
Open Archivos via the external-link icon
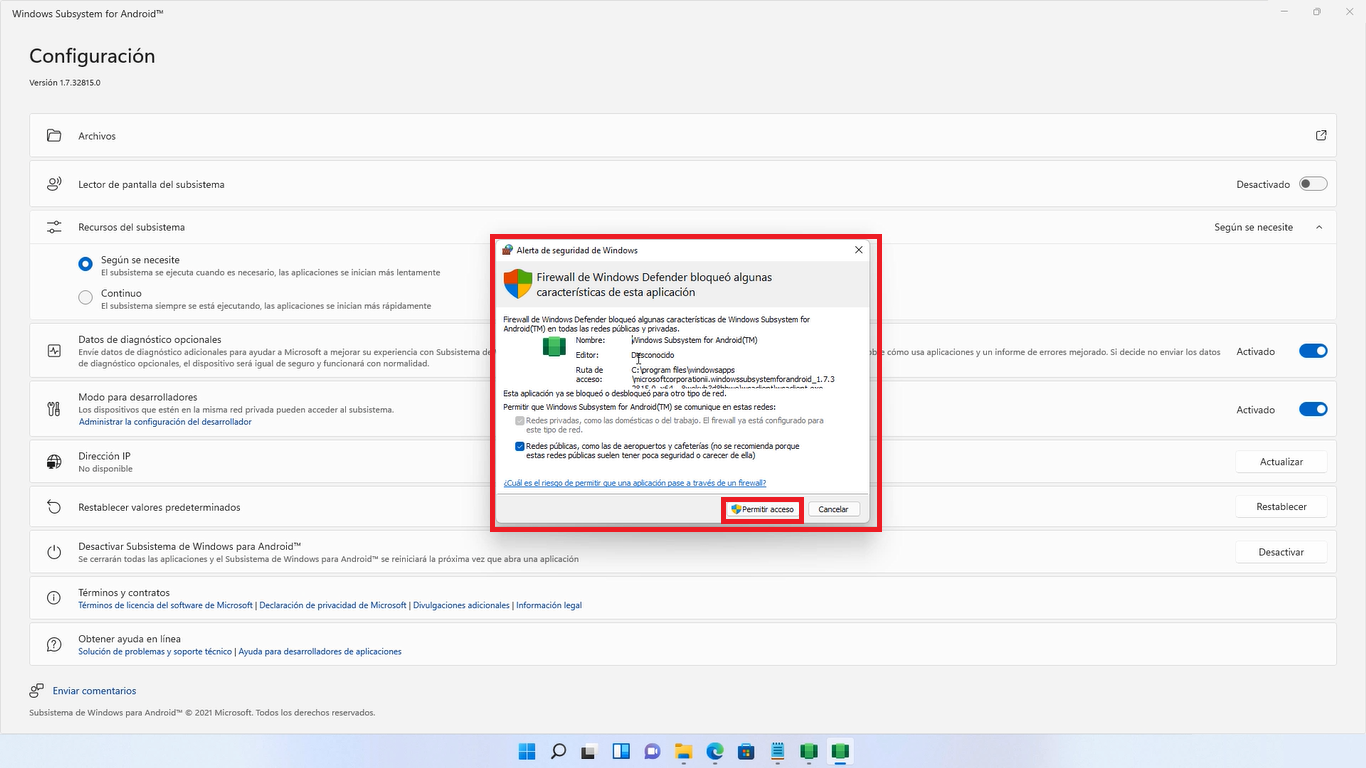click(1321, 135)
